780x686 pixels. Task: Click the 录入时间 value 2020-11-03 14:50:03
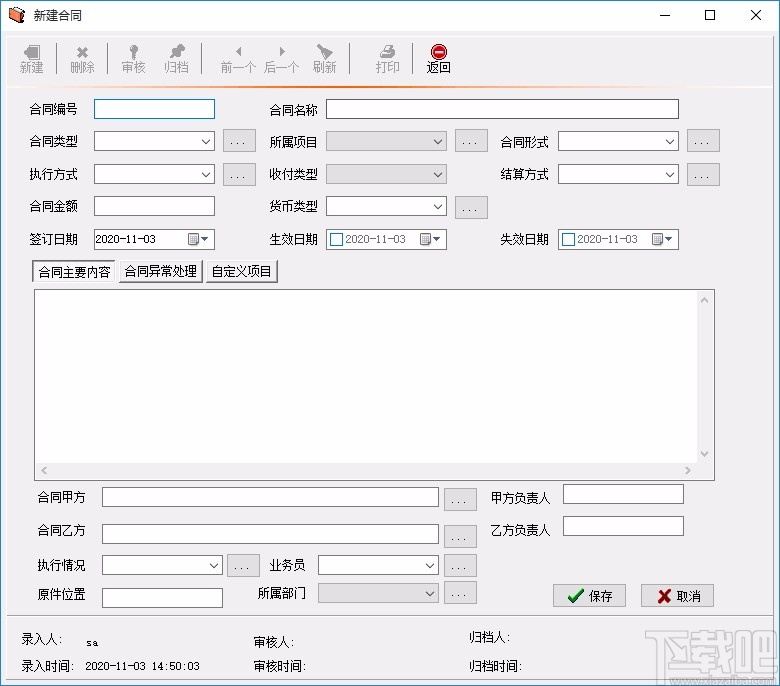click(142, 666)
